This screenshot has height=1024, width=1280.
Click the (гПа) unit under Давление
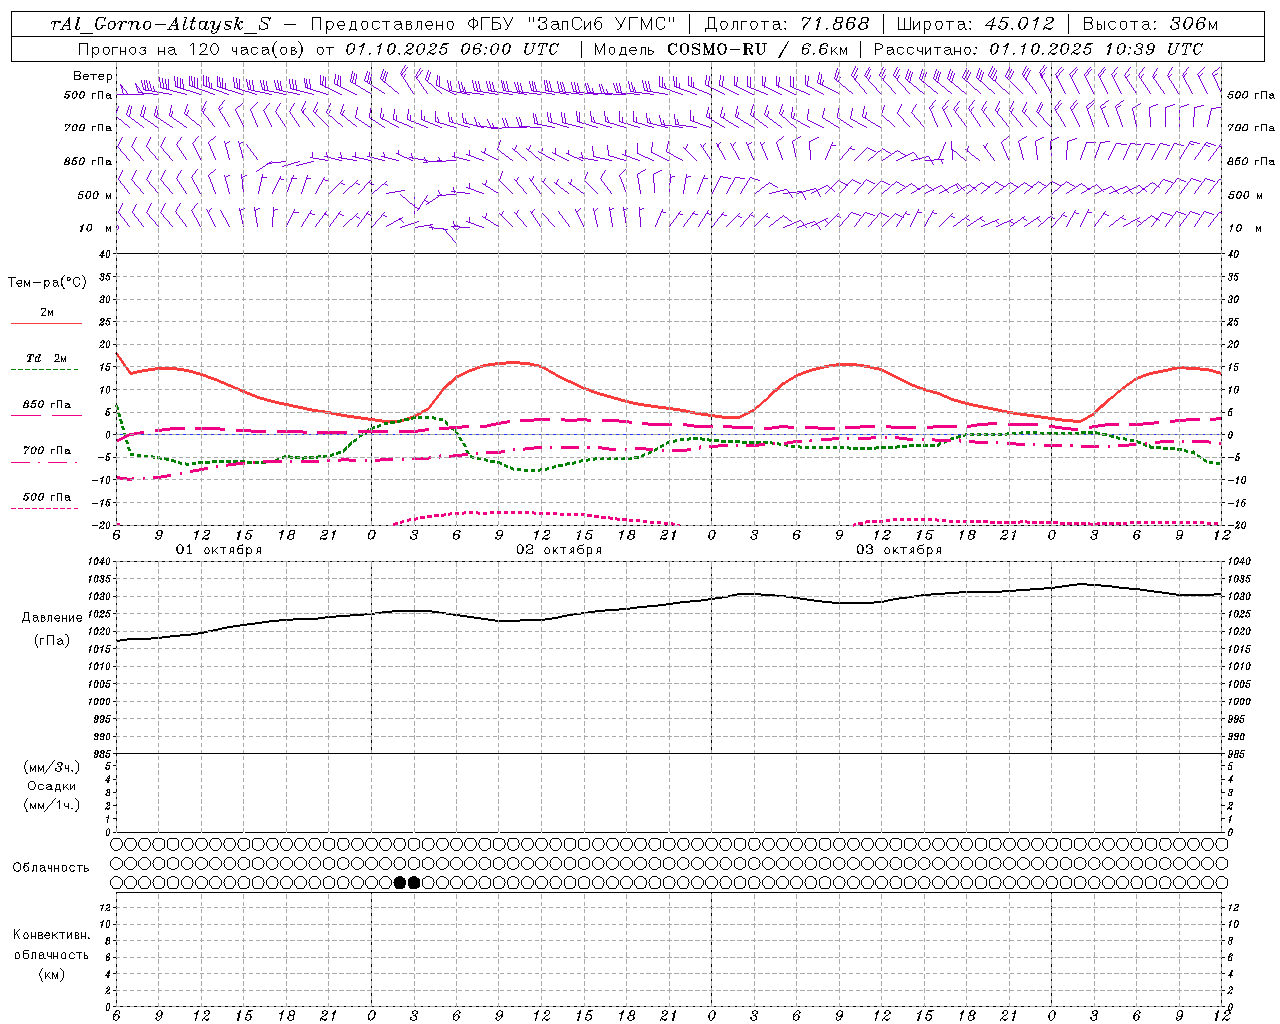point(52,640)
